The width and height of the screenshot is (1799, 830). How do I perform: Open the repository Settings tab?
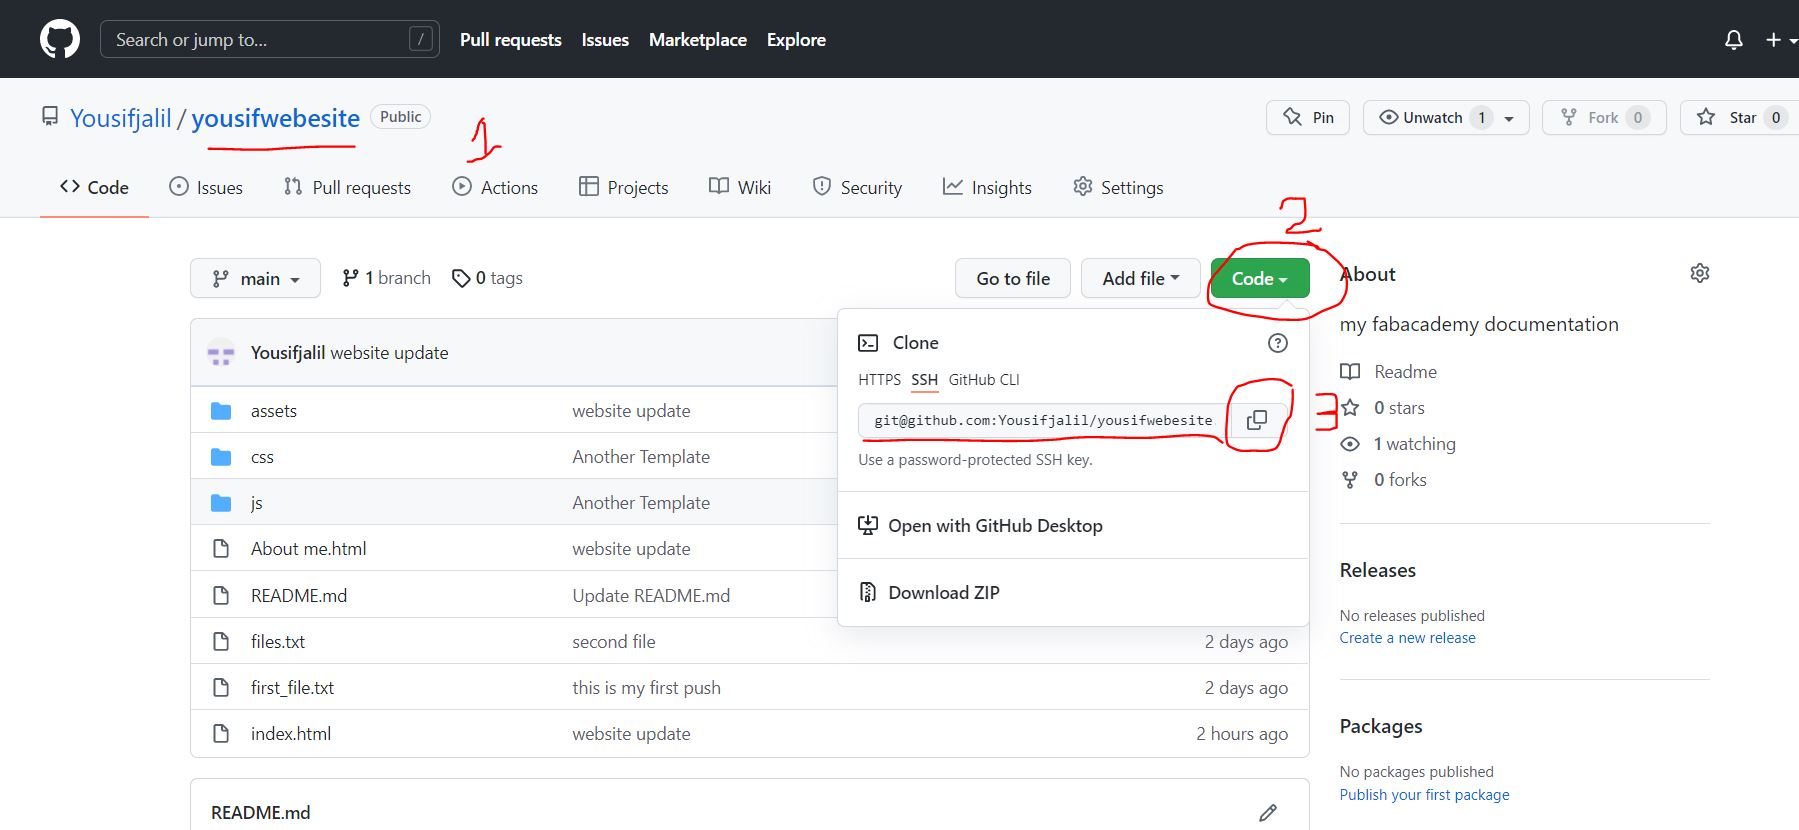(x=1118, y=187)
